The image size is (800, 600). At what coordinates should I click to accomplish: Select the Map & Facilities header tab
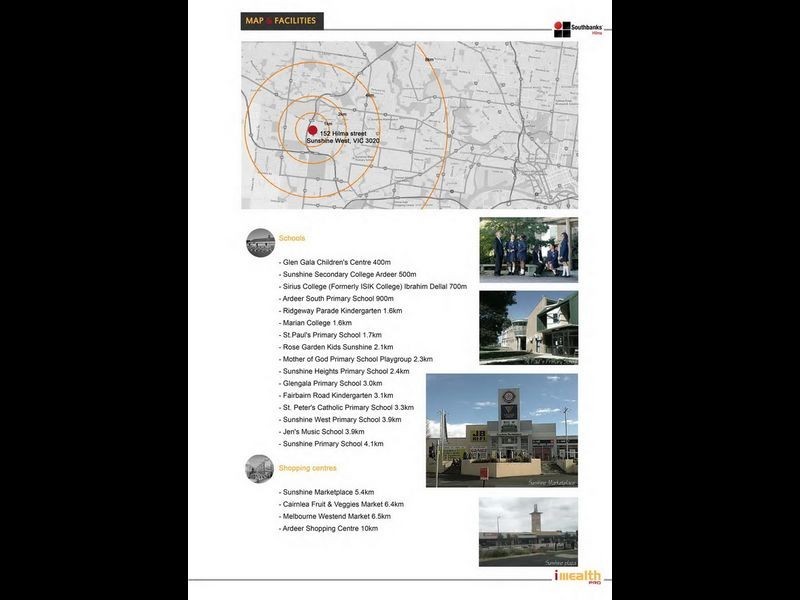click(x=282, y=21)
